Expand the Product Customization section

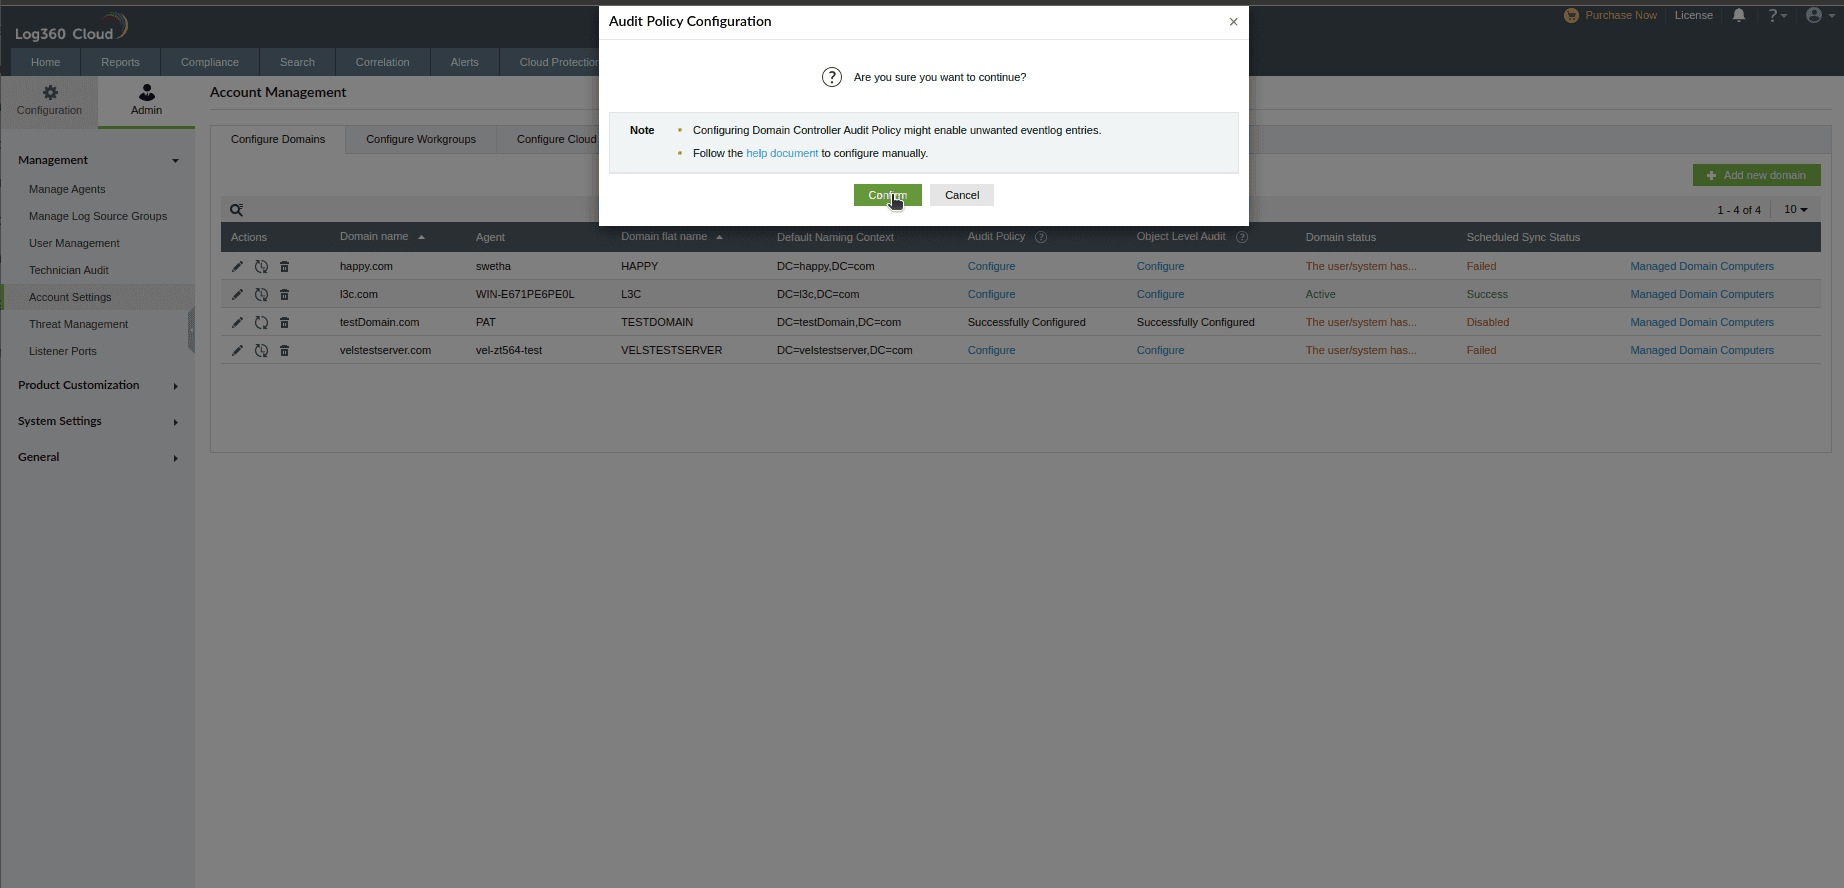[x=97, y=385]
